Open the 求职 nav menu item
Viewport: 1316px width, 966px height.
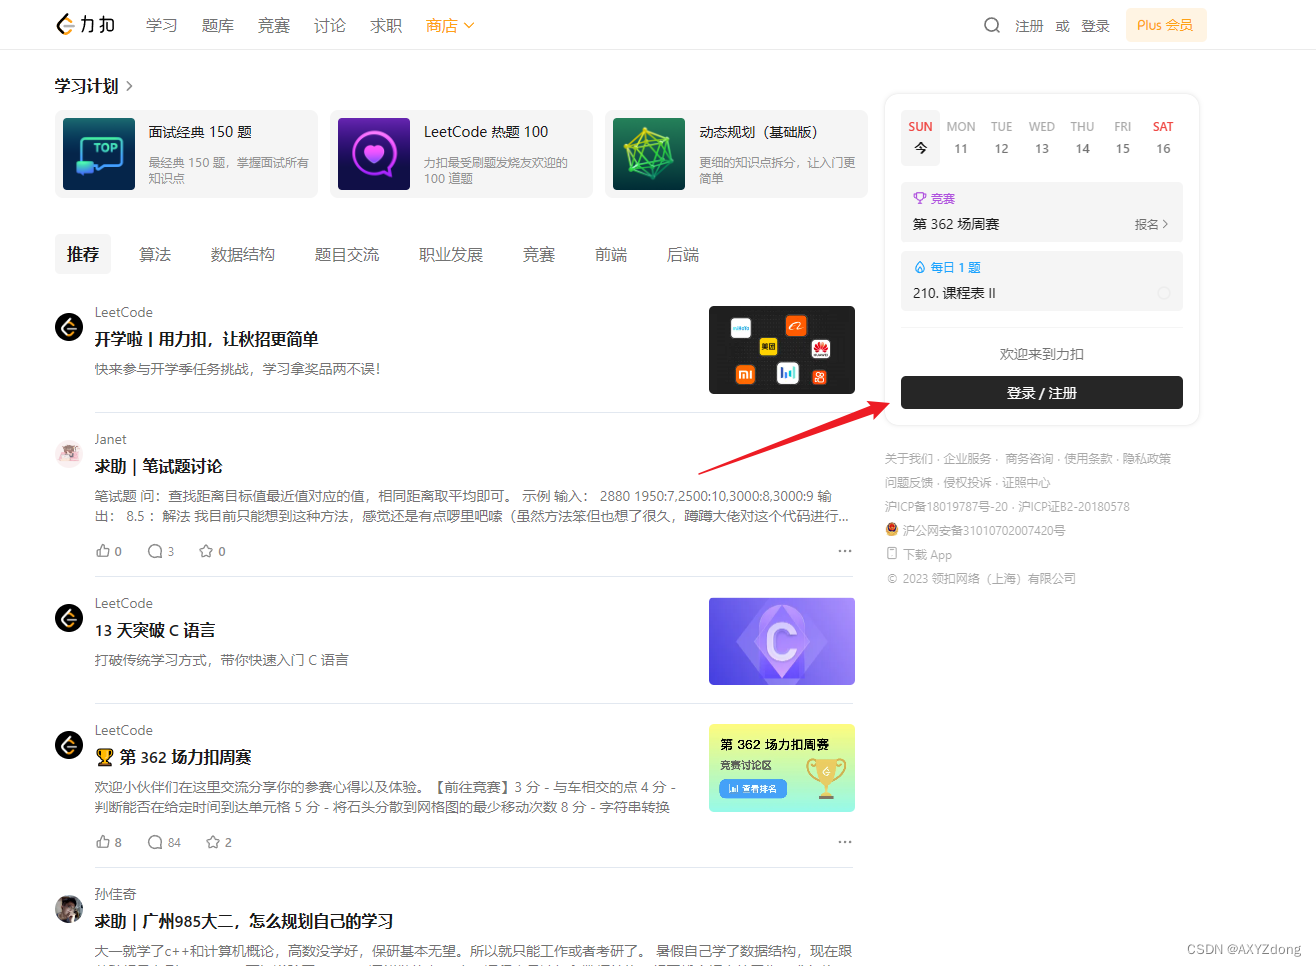pyautogui.click(x=386, y=25)
